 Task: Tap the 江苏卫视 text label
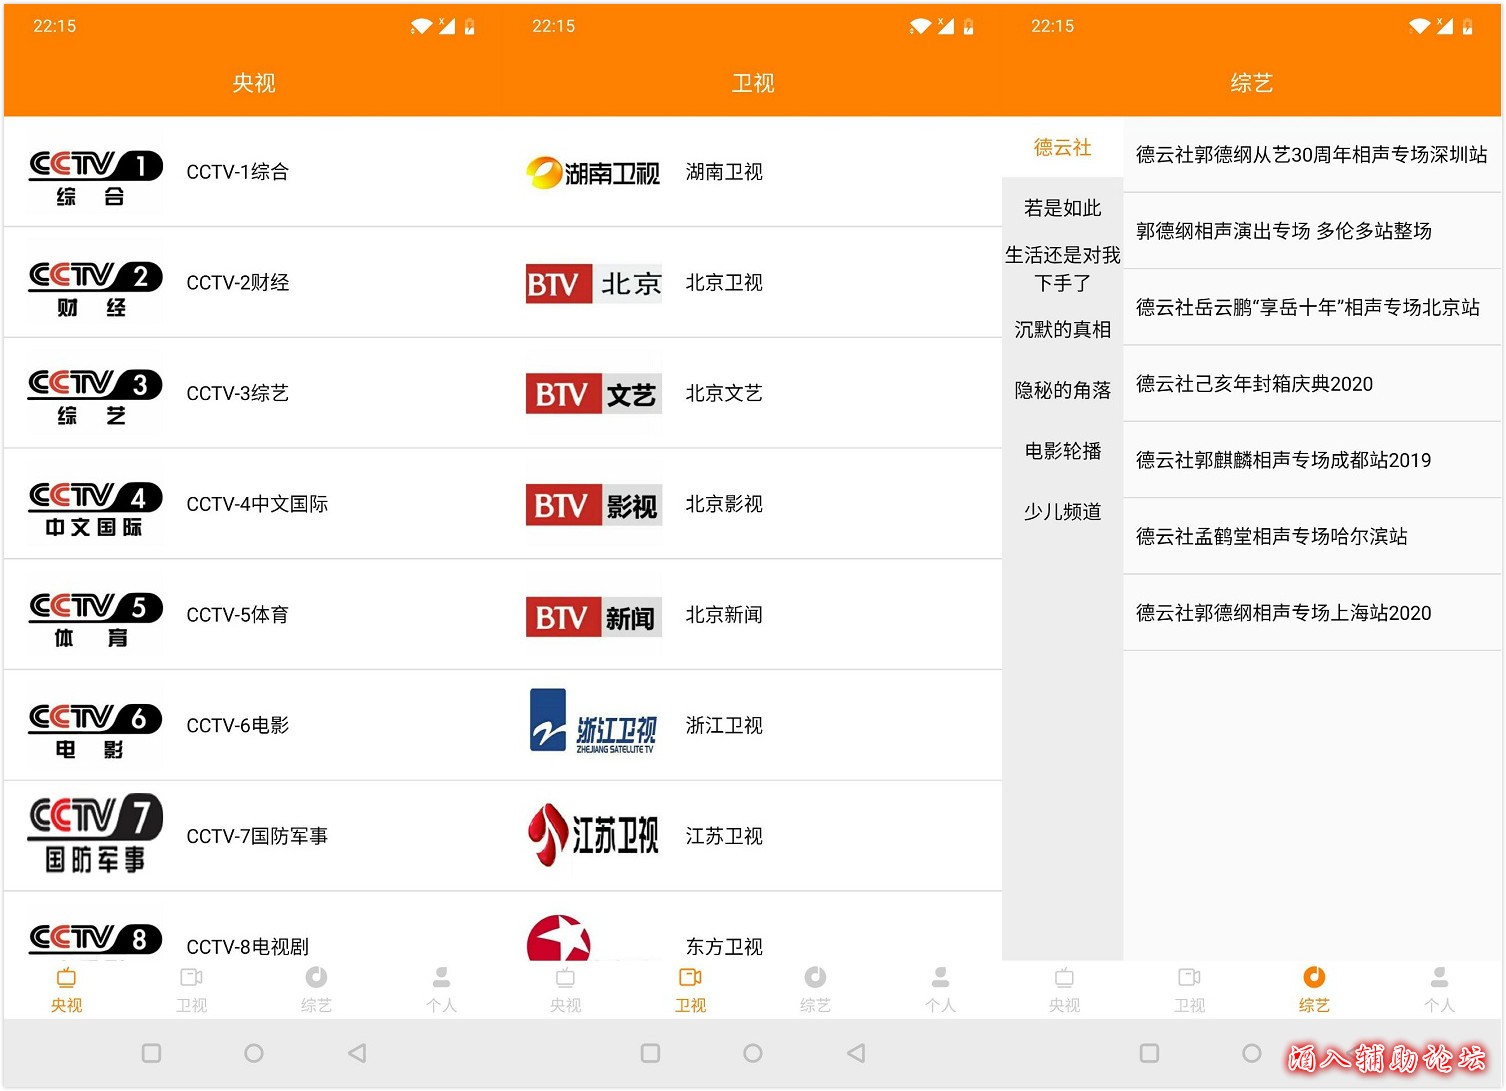724,836
